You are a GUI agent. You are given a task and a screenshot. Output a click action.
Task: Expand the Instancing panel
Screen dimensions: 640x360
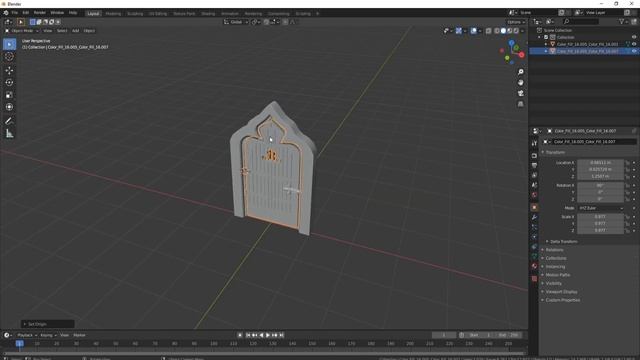(555, 267)
